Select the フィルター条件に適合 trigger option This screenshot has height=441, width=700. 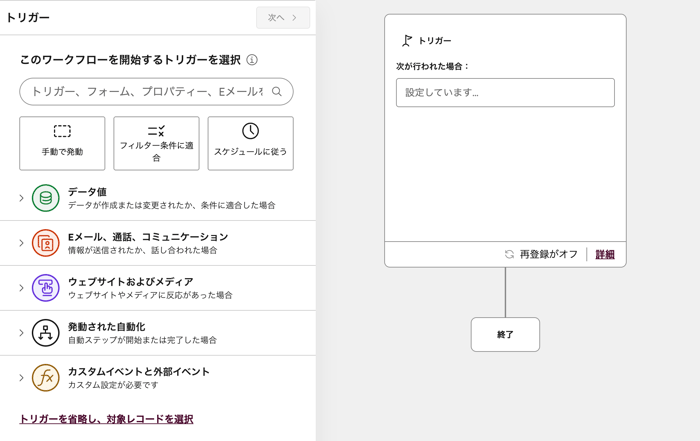click(x=156, y=143)
